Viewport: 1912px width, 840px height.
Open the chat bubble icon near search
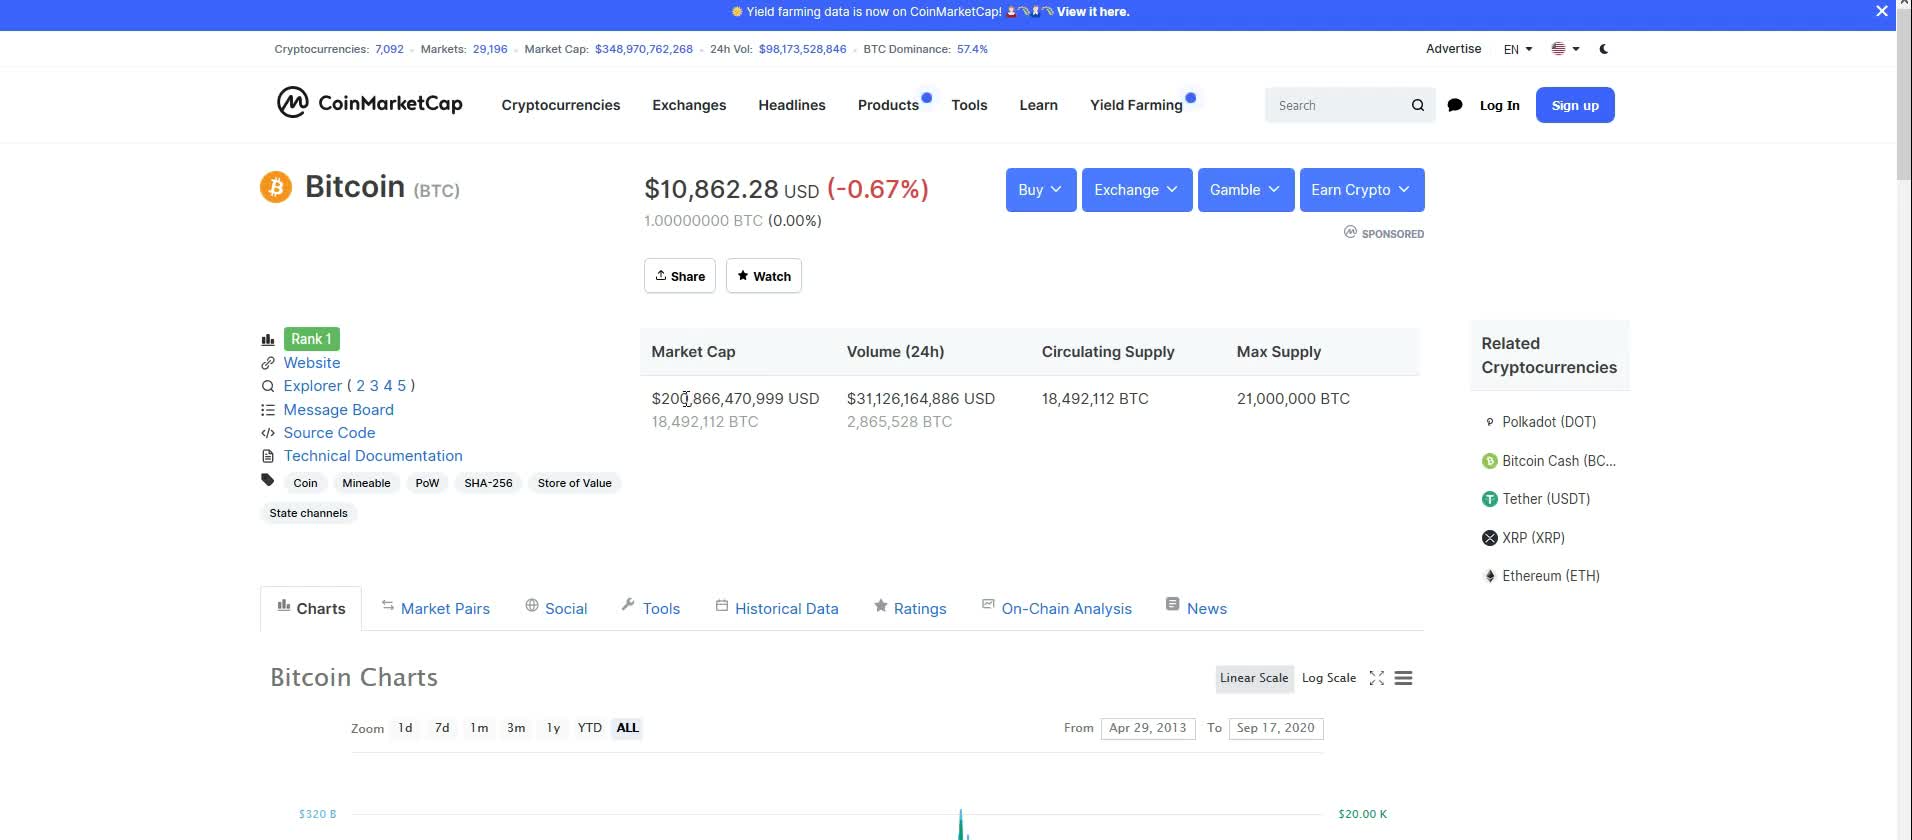[x=1455, y=105]
